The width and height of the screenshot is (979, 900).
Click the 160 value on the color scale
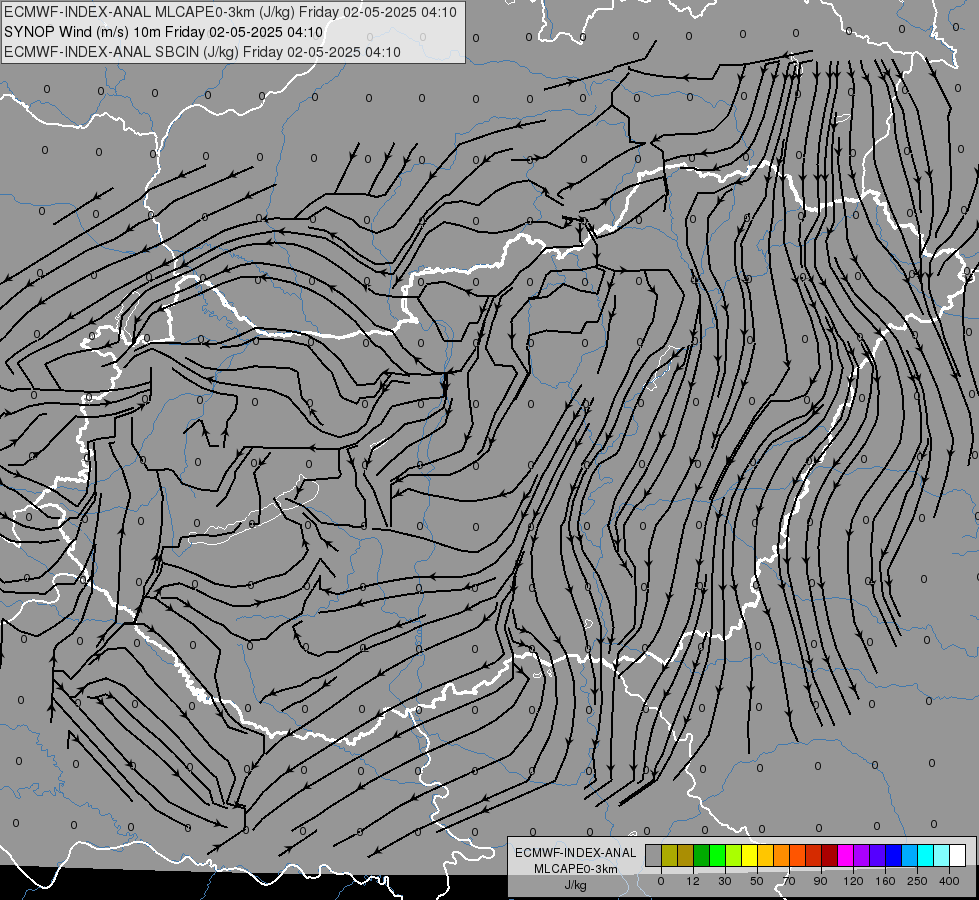click(x=885, y=881)
